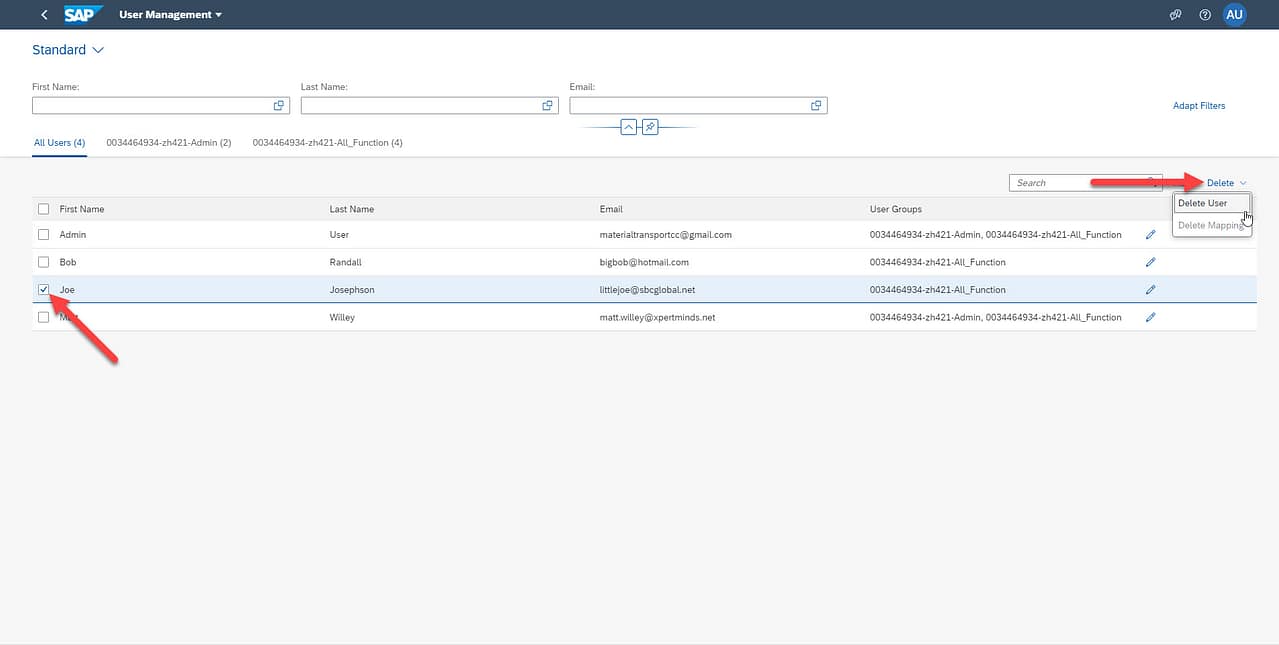Edit Bob Randall with the pencil icon
1279x645 pixels.
click(1150, 261)
